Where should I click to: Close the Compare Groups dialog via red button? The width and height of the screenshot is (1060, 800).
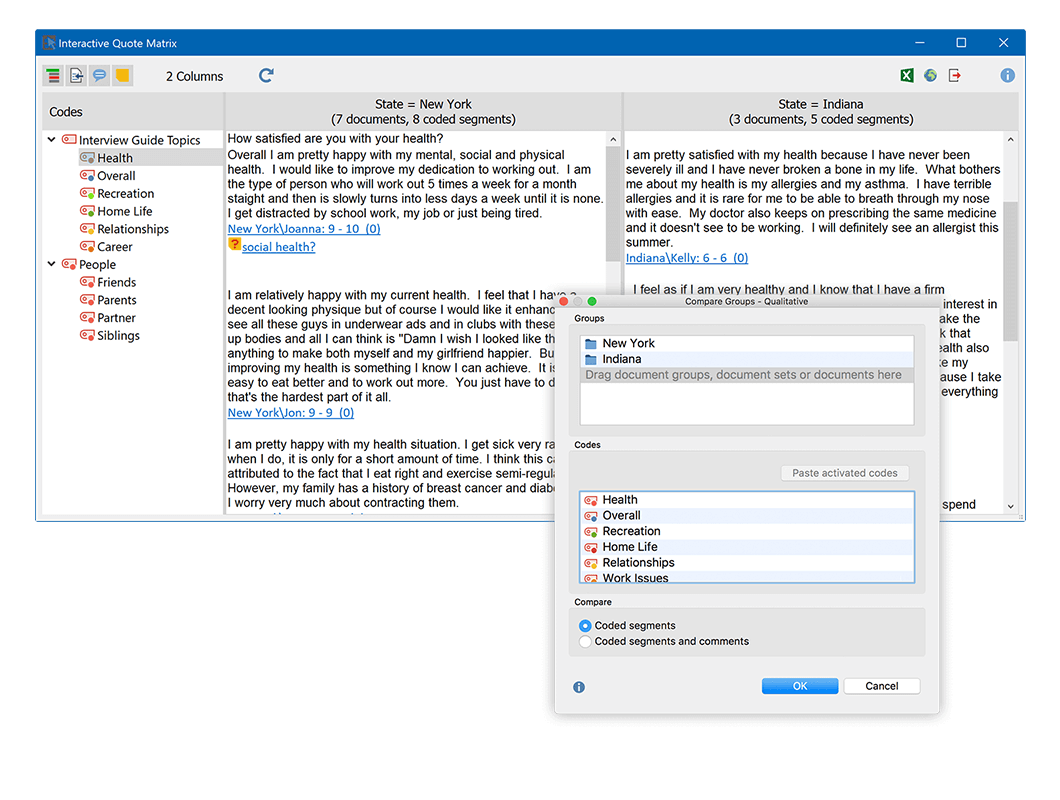564,302
